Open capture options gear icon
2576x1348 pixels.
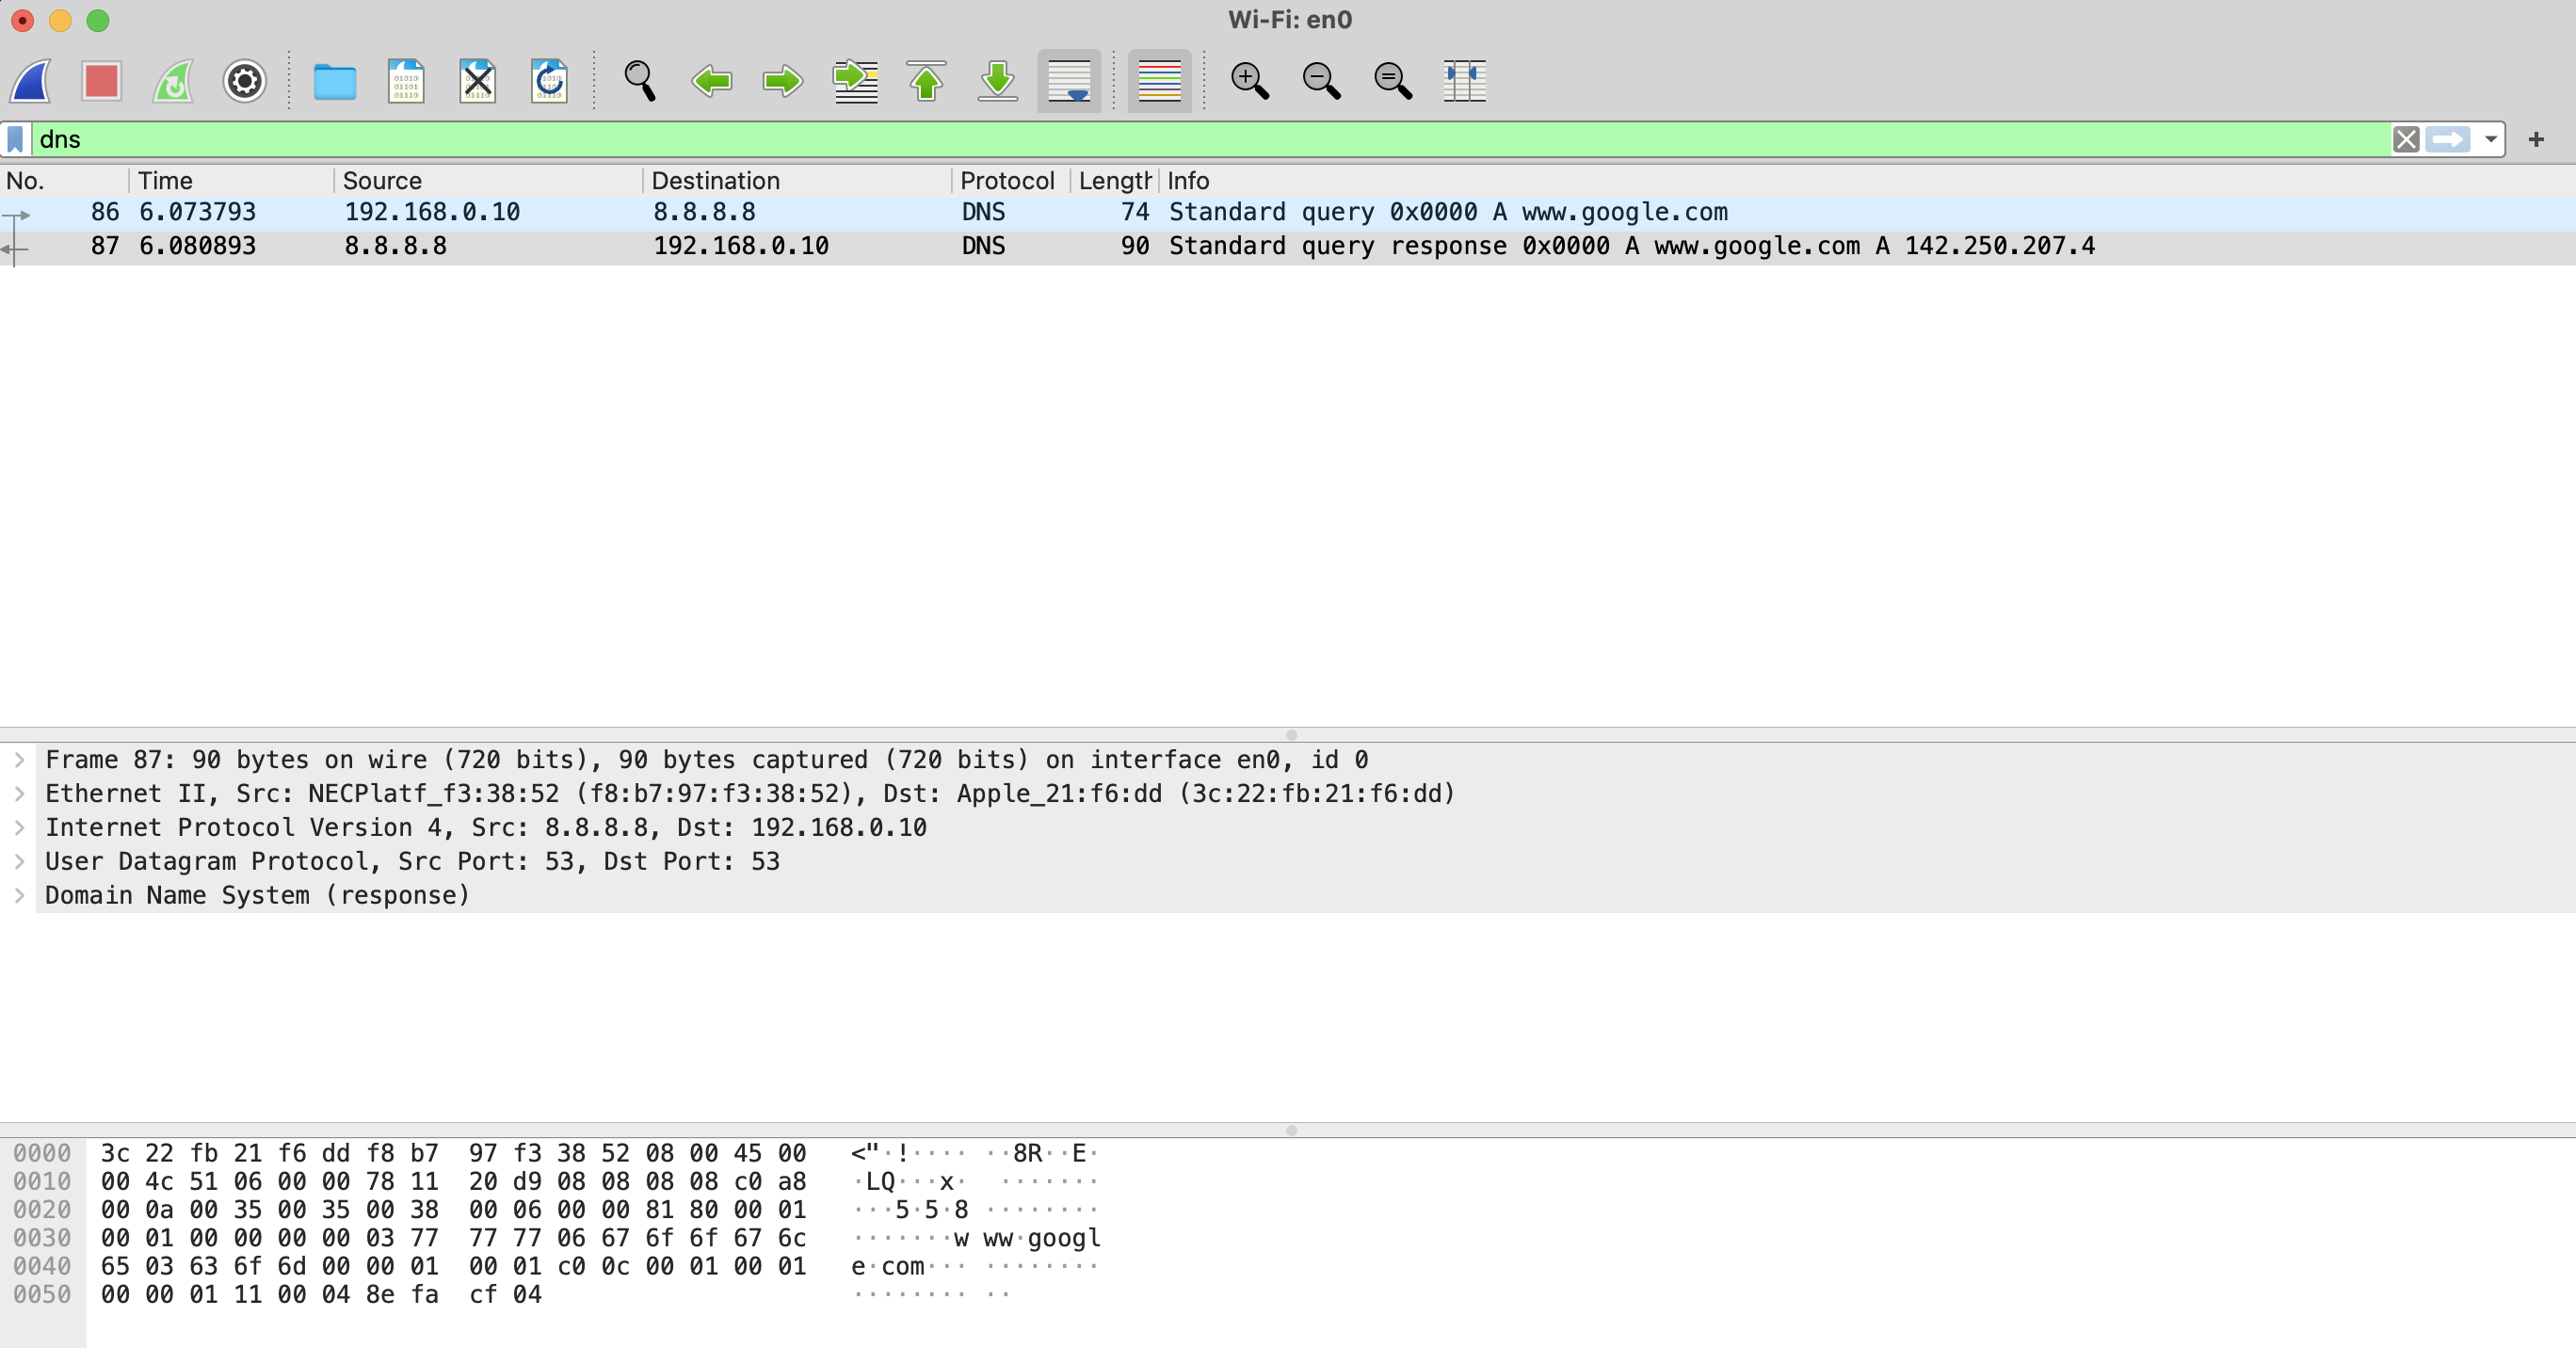(x=244, y=81)
